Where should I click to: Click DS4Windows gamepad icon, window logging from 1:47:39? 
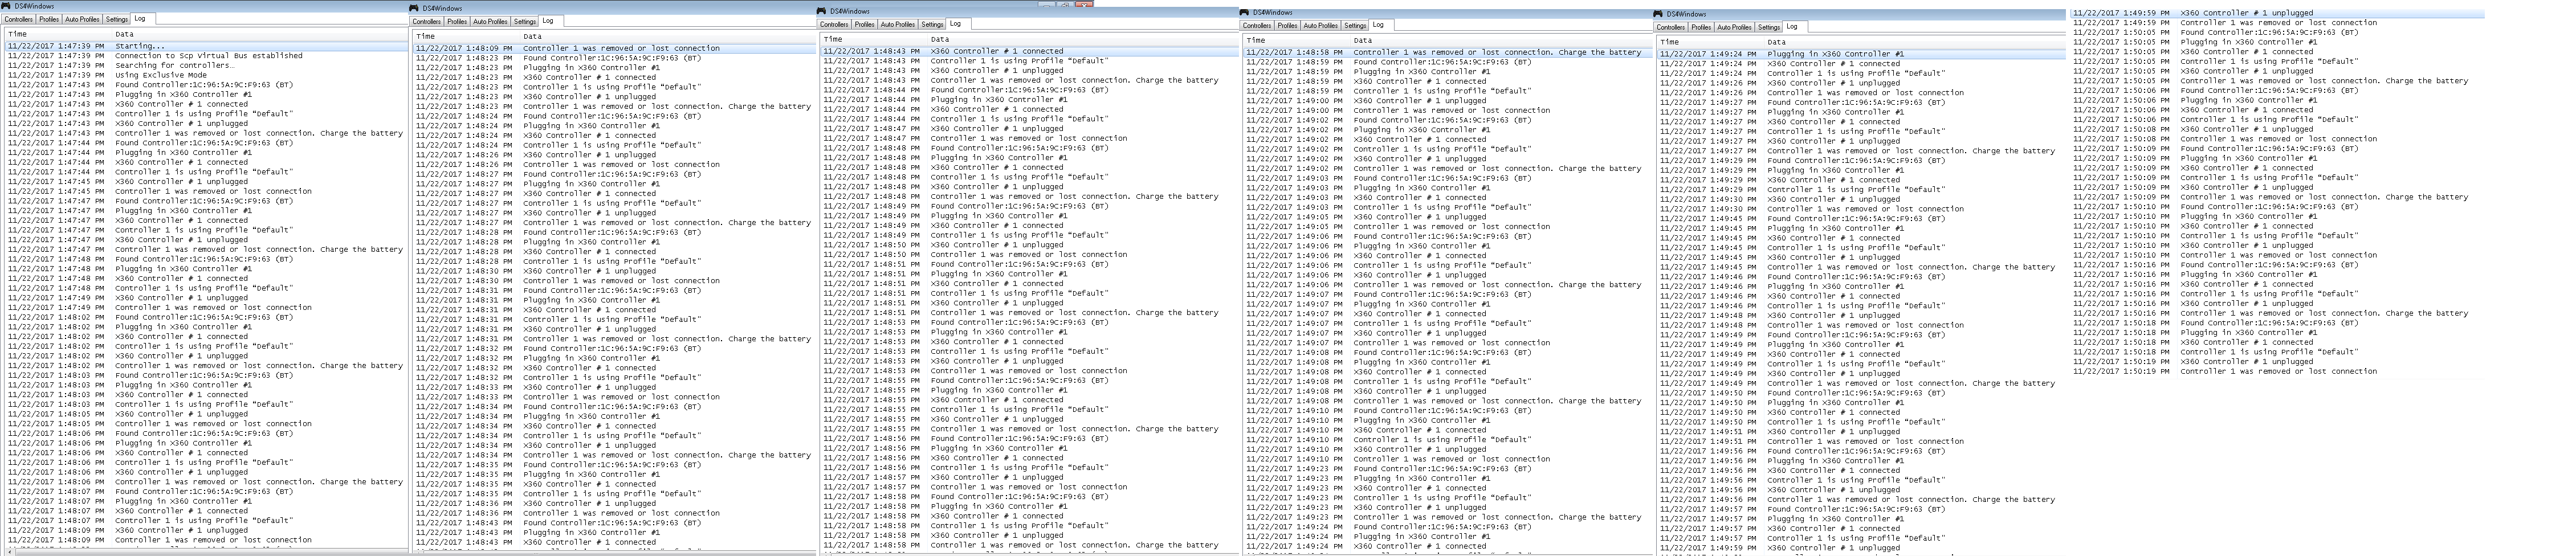[7, 6]
